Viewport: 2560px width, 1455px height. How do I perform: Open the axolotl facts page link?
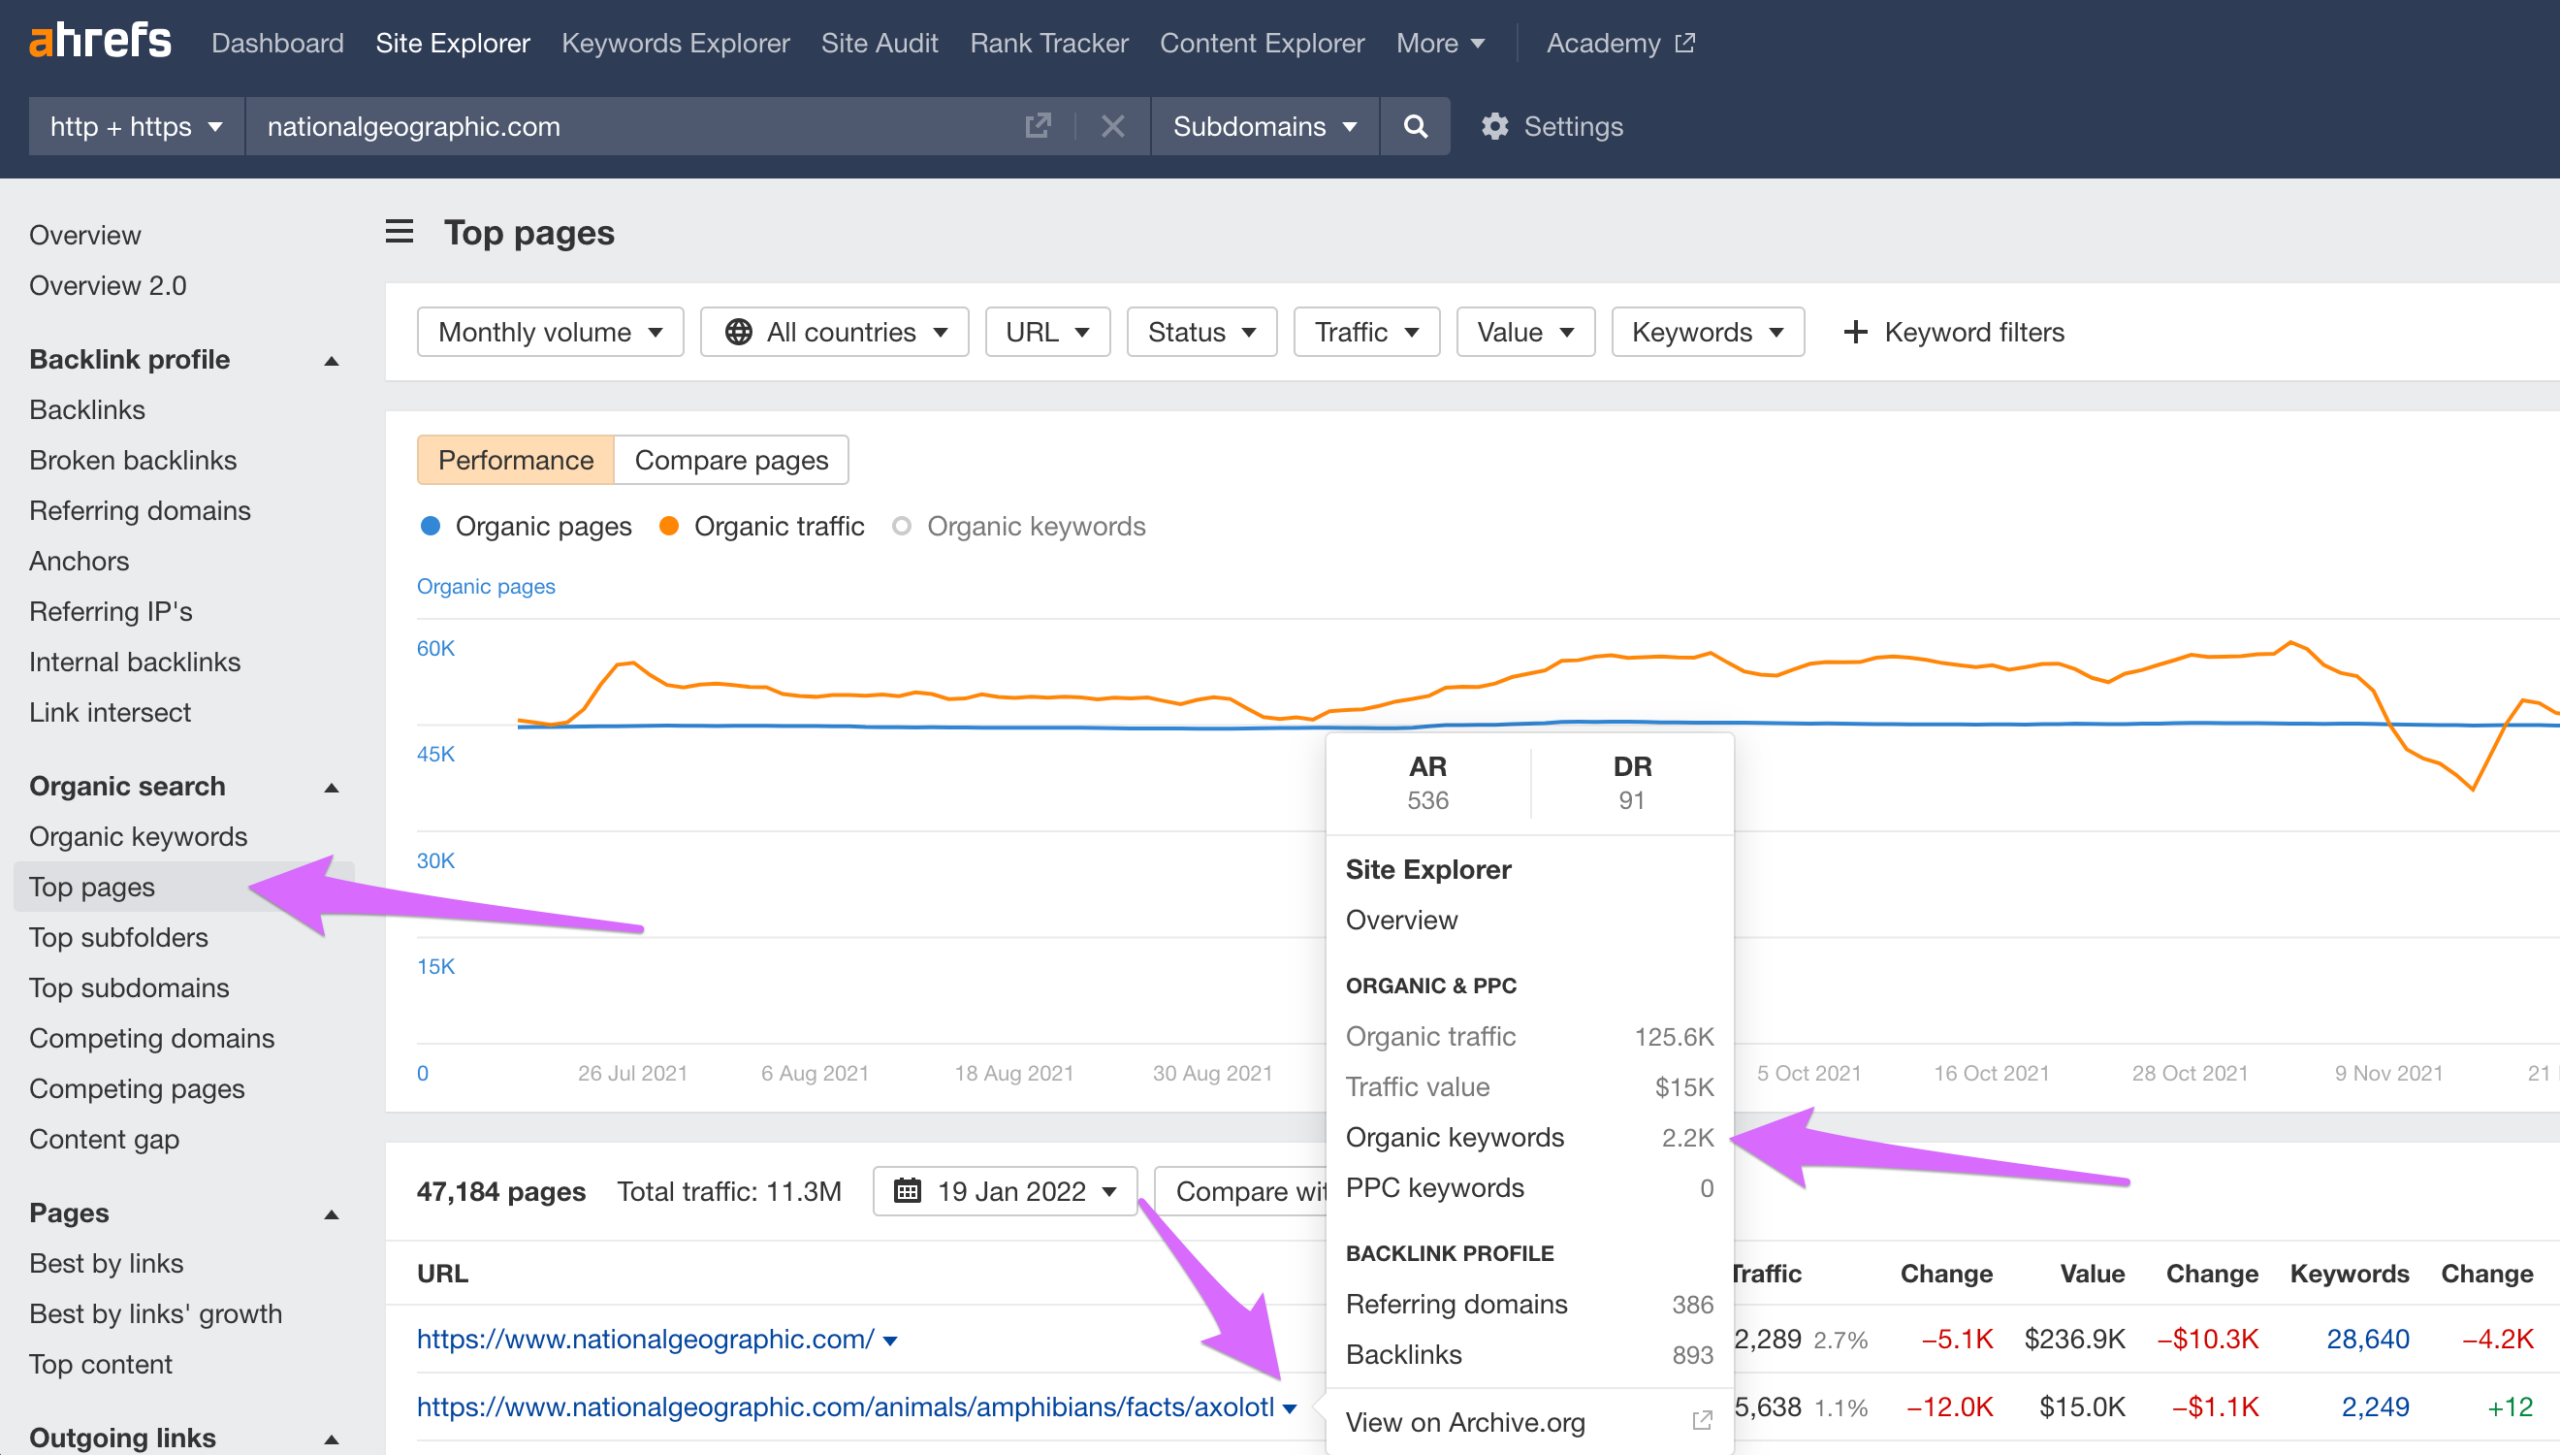[x=845, y=1407]
